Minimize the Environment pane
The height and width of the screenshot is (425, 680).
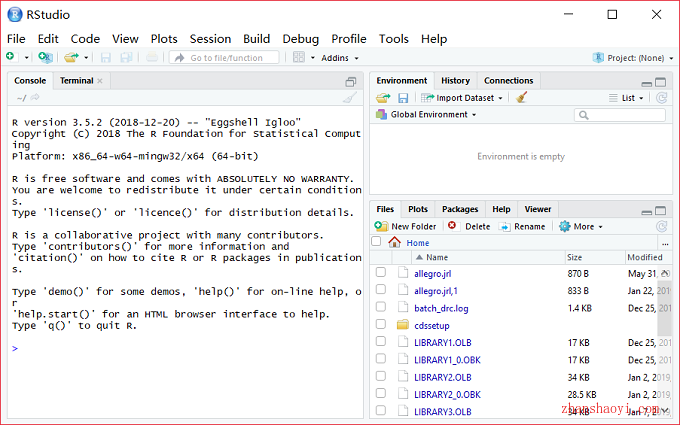647,83
